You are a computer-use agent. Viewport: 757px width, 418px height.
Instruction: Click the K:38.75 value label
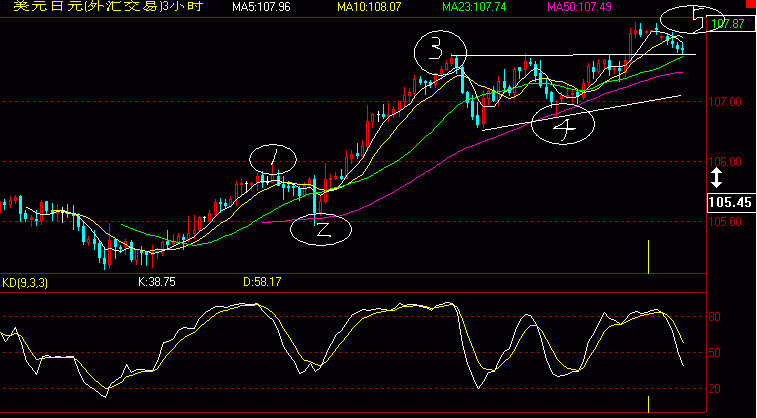click(x=156, y=282)
